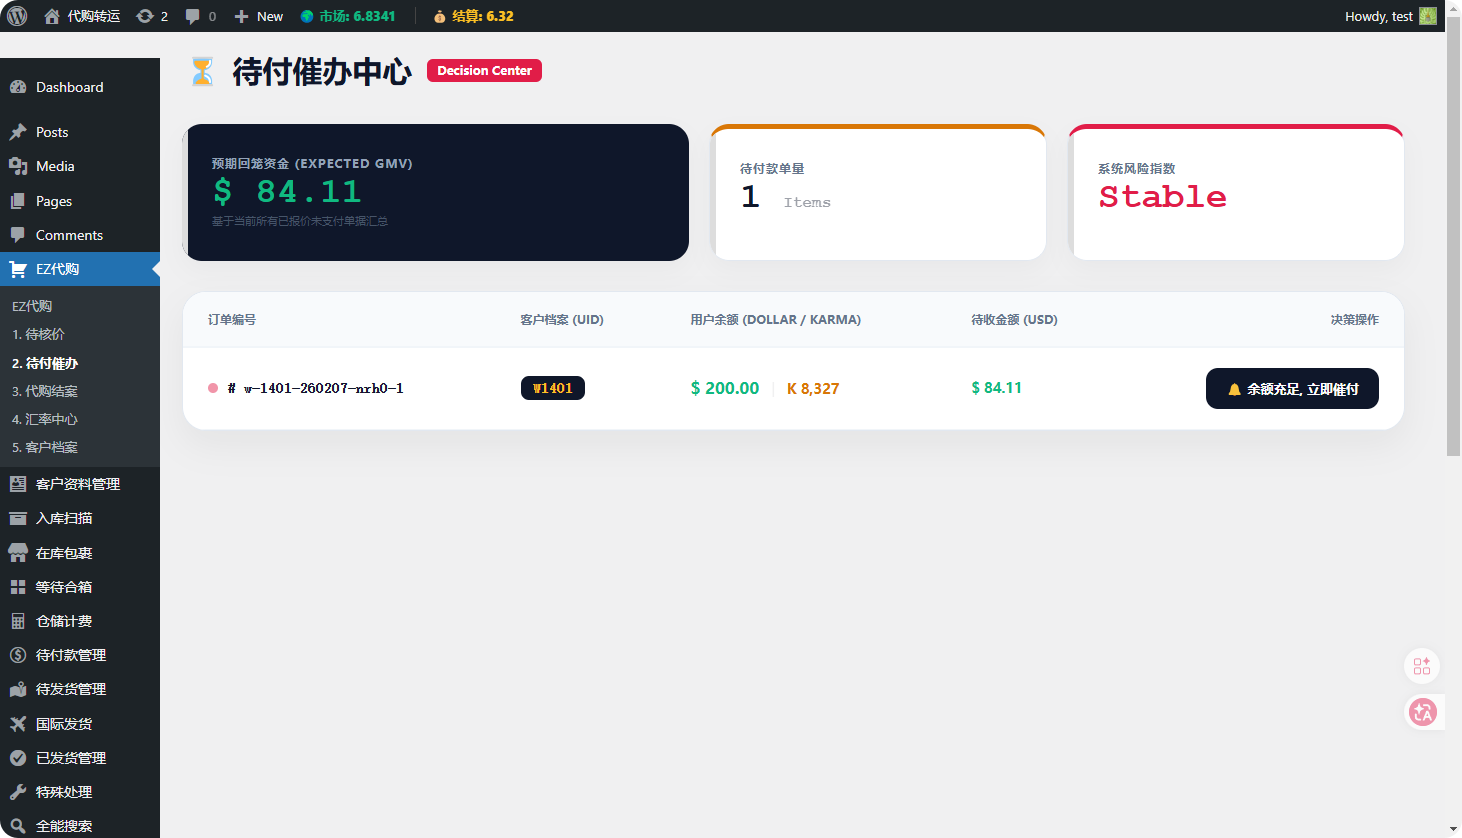Click the page vertical scrollbar
The width and height of the screenshot is (1462, 838).
[1453, 250]
